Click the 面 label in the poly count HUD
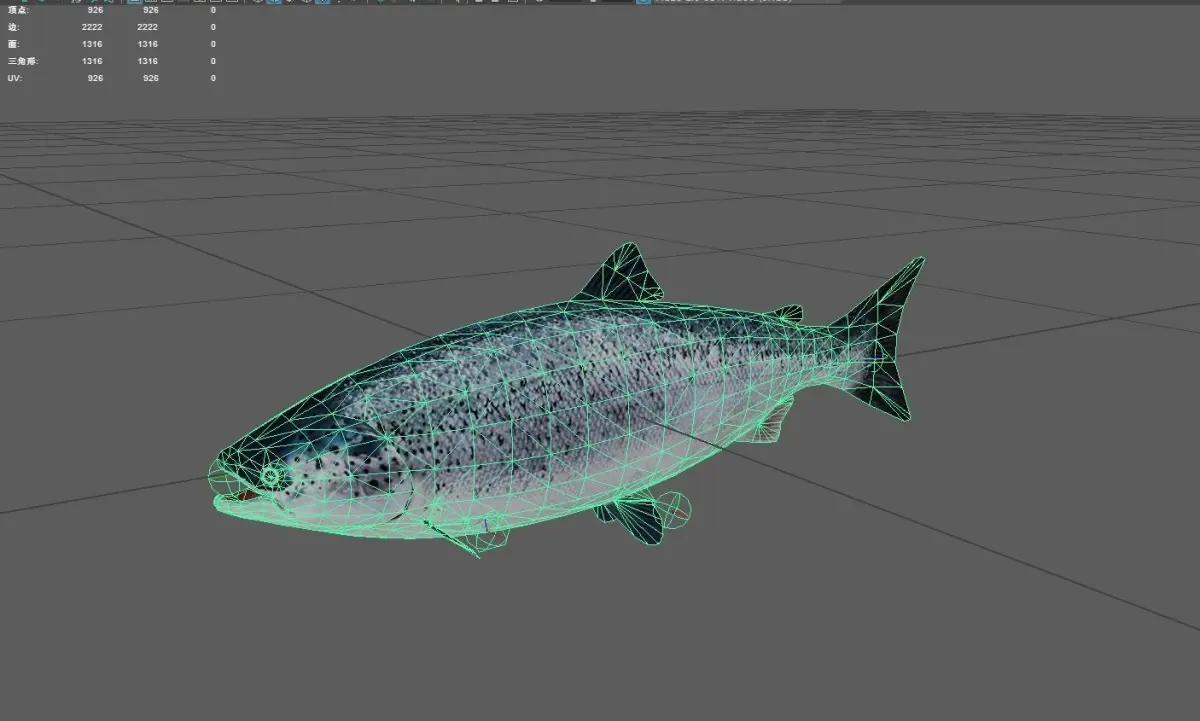This screenshot has height=721, width=1200. [x=13, y=44]
